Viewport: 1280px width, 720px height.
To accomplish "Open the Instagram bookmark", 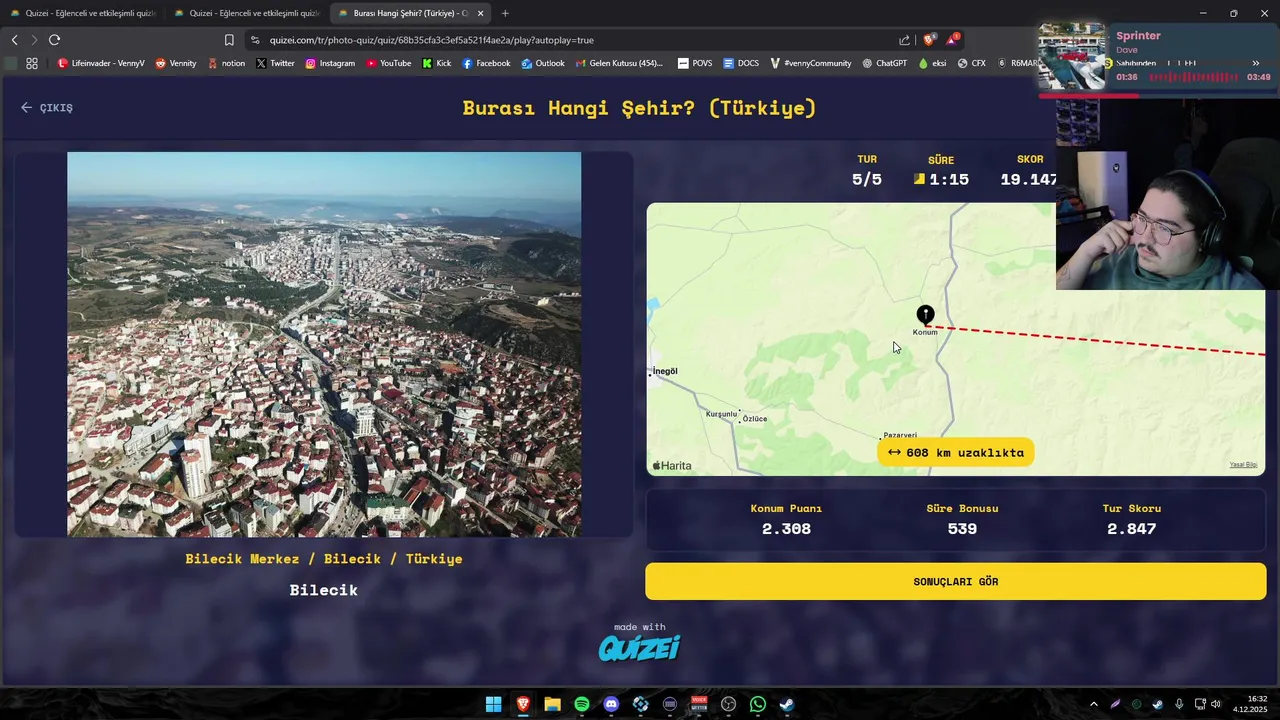I will [330, 63].
